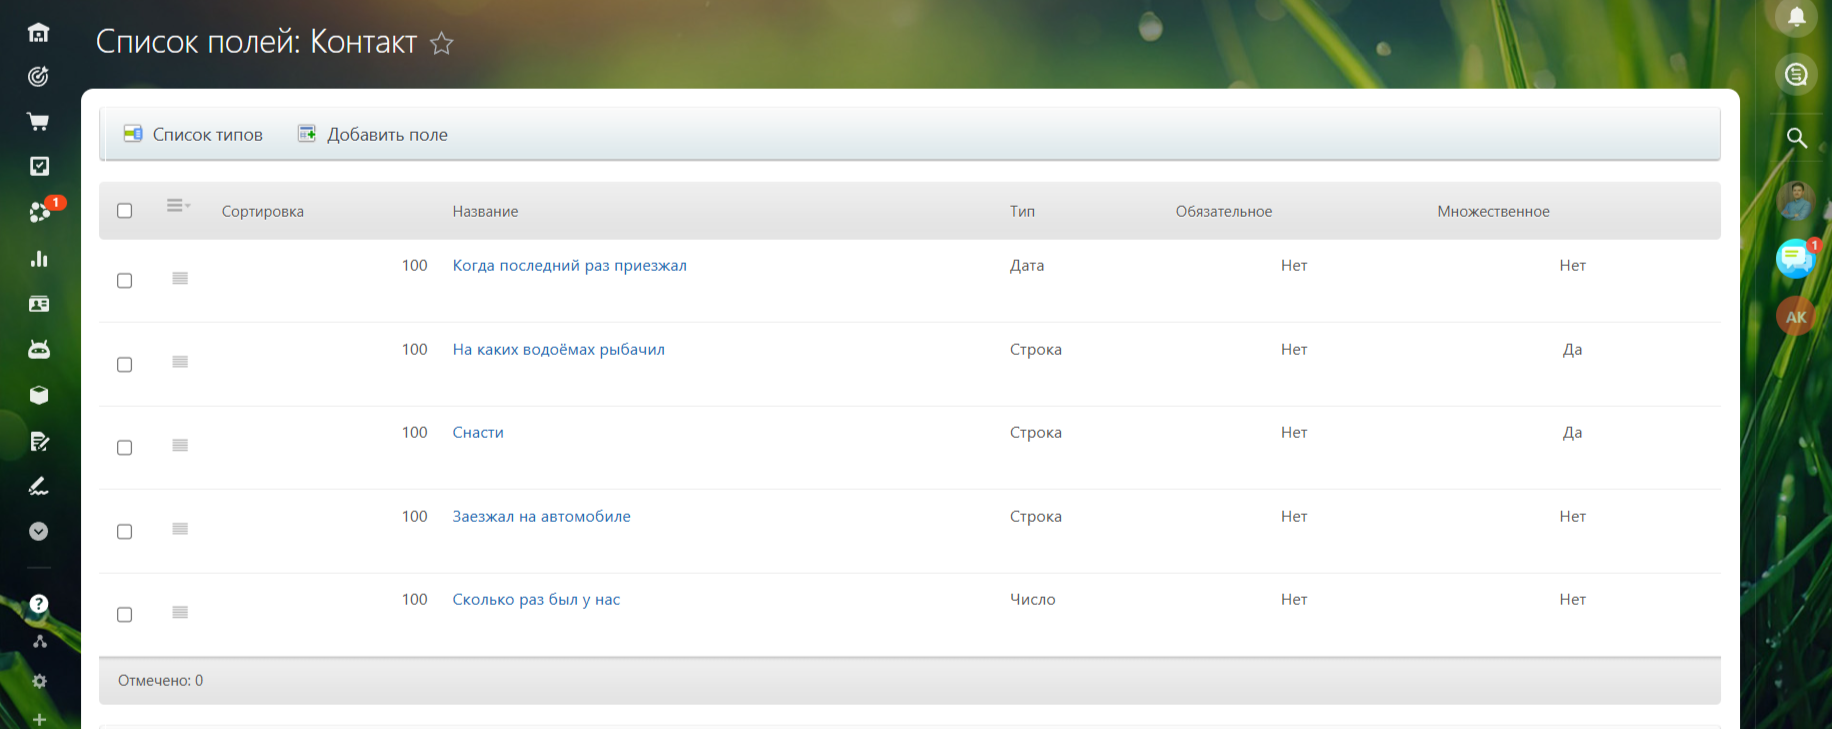Screen dimensions: 1832x729
Task: Click Список типов in the toolbar
Action: click(x=194, y=135)
